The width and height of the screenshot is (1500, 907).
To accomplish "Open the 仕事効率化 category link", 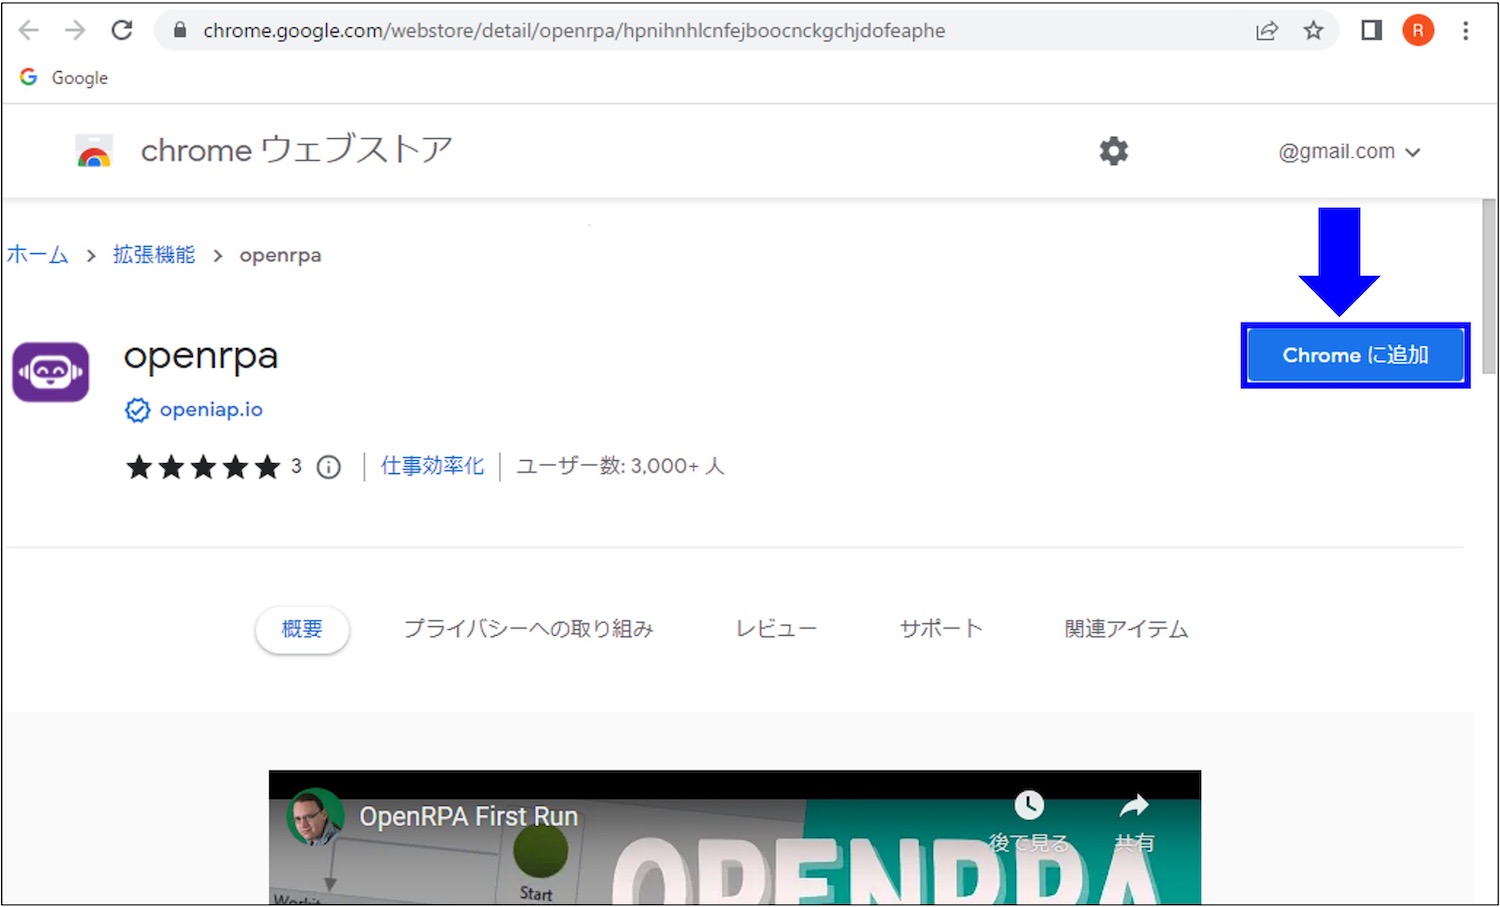I will click(432, 466).
